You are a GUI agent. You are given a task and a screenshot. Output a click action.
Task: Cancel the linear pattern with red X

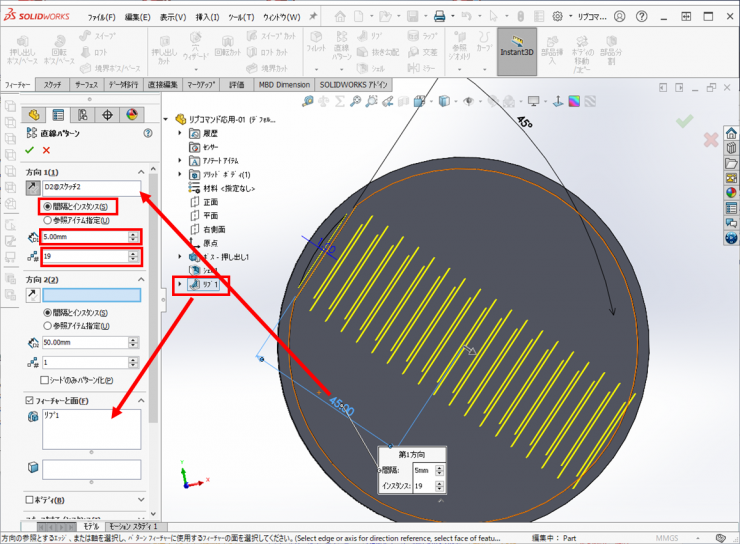point(46,150)
